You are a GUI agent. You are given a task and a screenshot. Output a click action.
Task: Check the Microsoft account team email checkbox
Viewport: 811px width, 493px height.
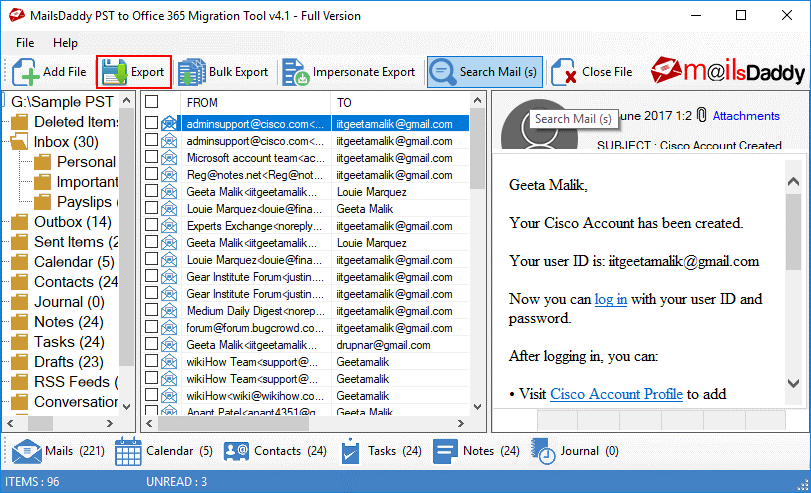[x=152, y=158]
